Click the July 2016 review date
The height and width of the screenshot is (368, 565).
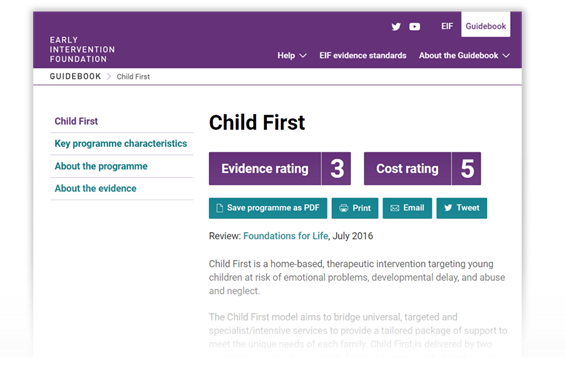coord(353,236)
